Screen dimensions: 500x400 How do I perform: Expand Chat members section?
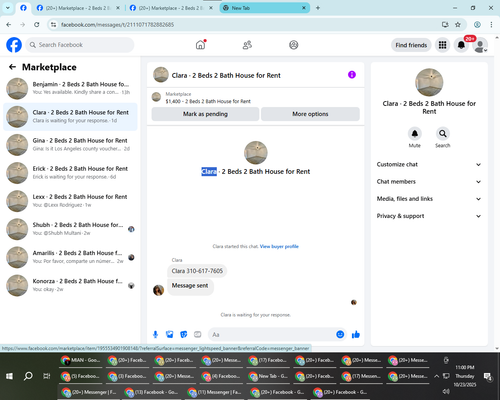click(429, 182)
